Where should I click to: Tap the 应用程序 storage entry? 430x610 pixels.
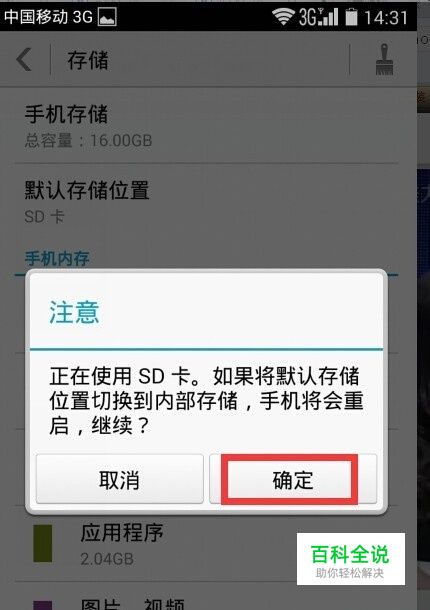pyautogui.click(x=206, y=545)
